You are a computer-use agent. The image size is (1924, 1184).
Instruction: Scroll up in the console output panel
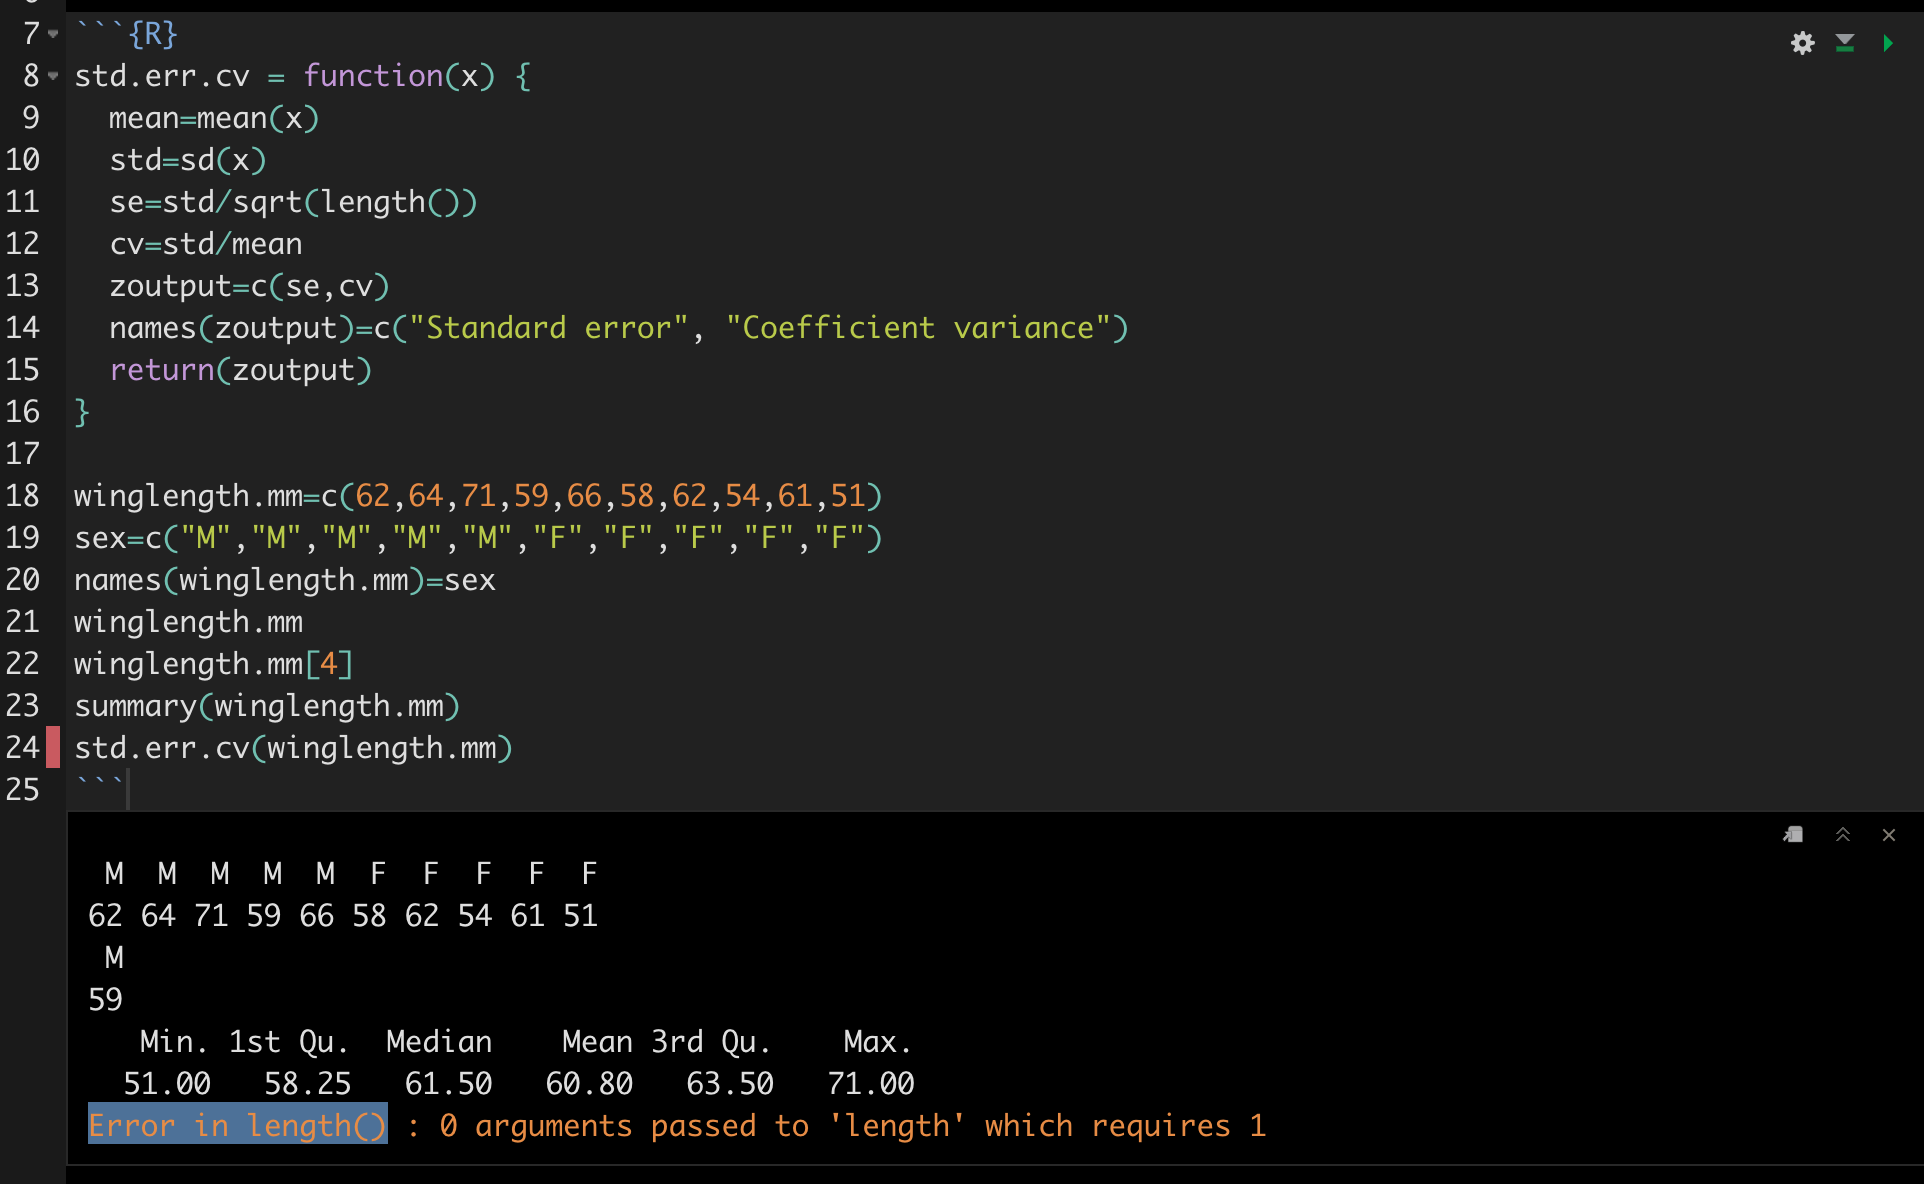[1842, 835]
